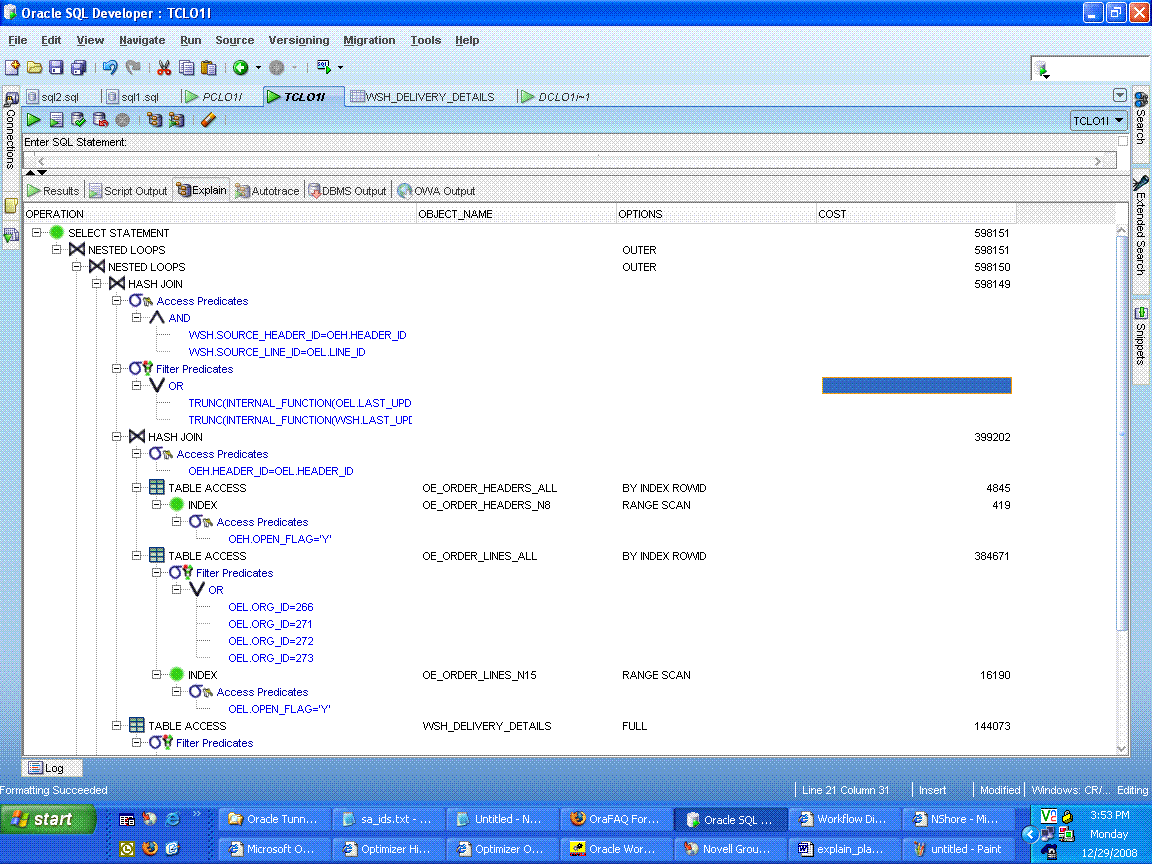Collapse the AND predicate node
Screen dimensions: 1152x864
pyautogui.click(x=136, y=318)
